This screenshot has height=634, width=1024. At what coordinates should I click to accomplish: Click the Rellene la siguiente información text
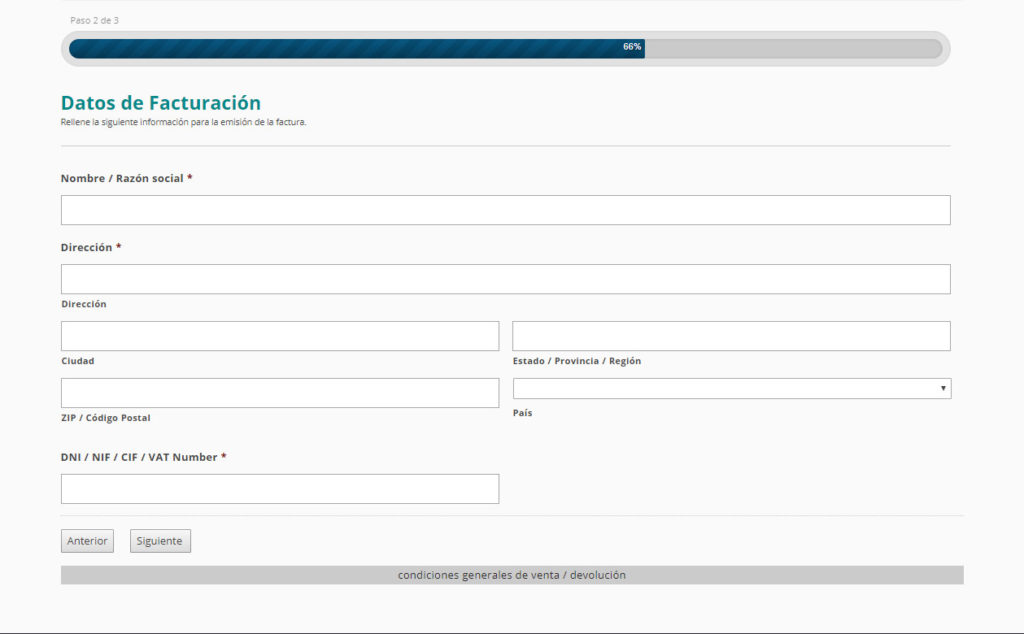coord(184,122)
